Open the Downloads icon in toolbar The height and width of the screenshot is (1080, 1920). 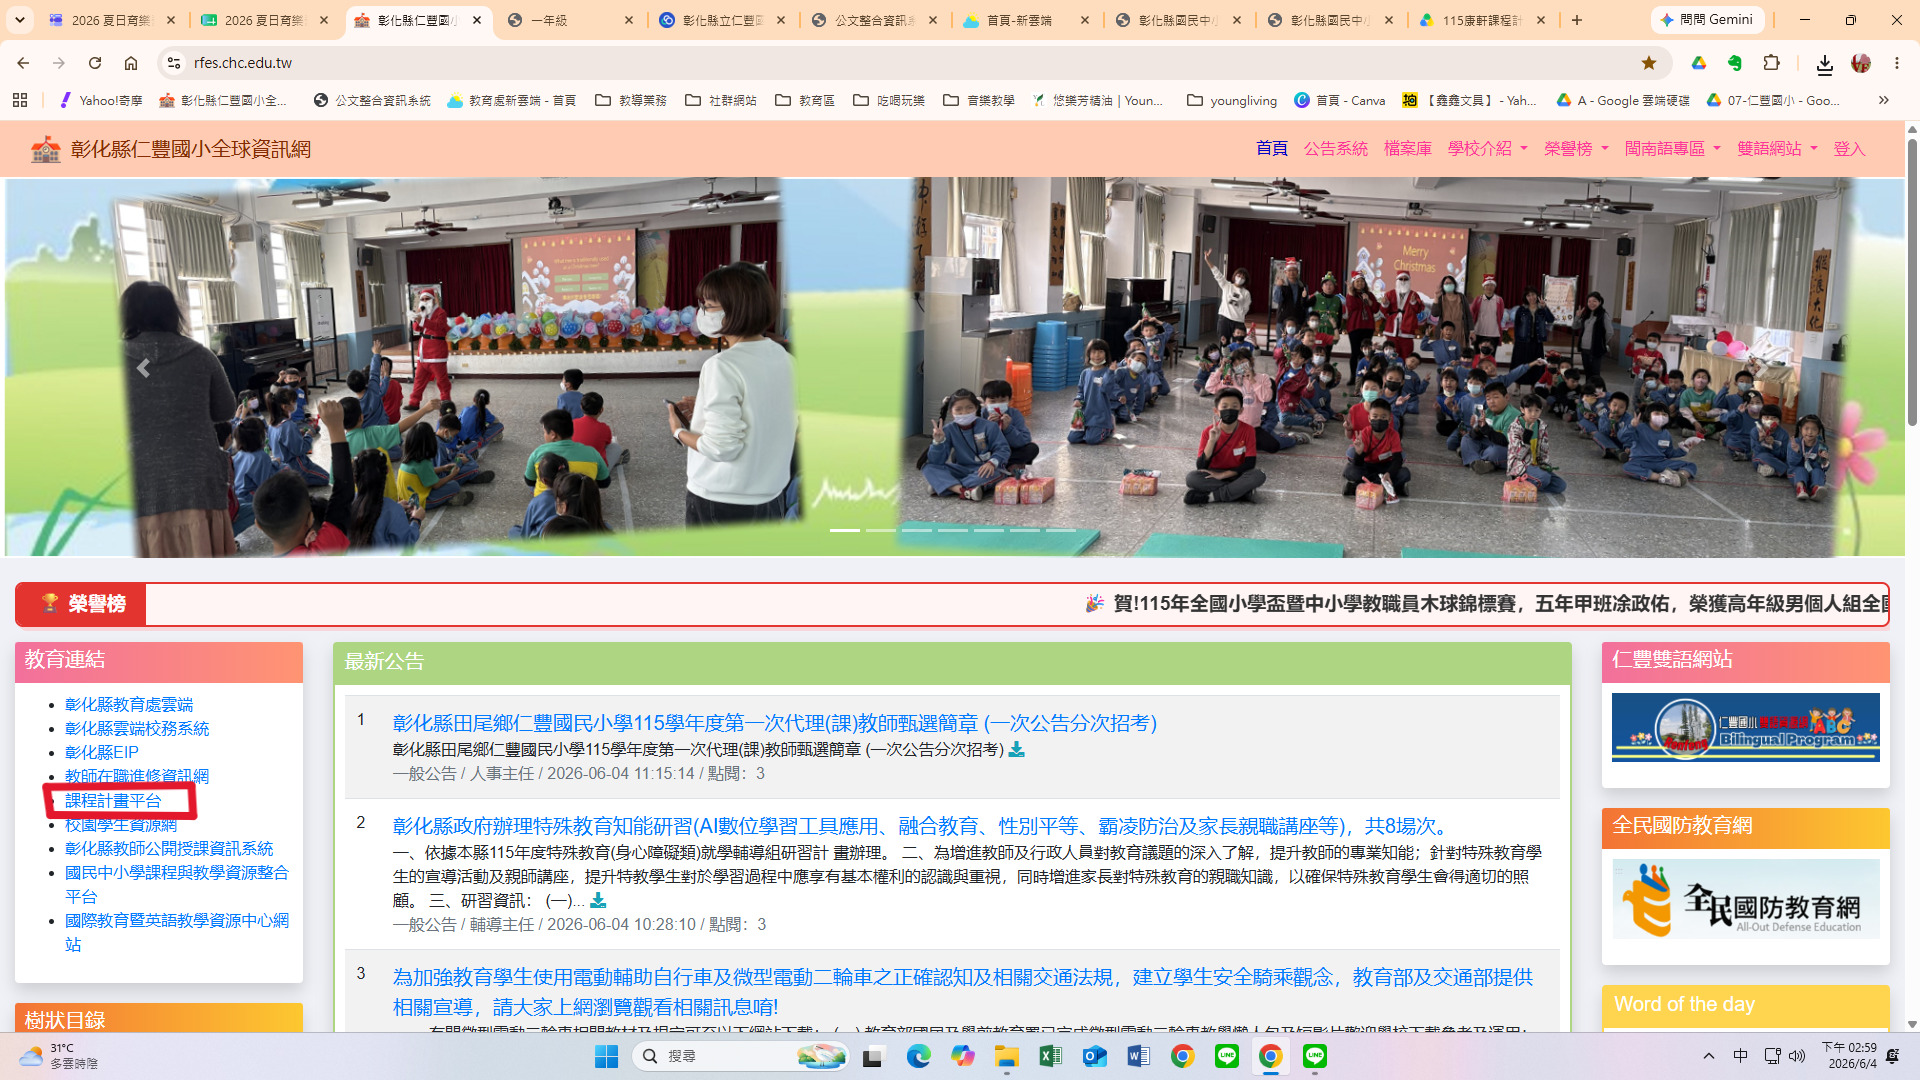[1825, 64]
